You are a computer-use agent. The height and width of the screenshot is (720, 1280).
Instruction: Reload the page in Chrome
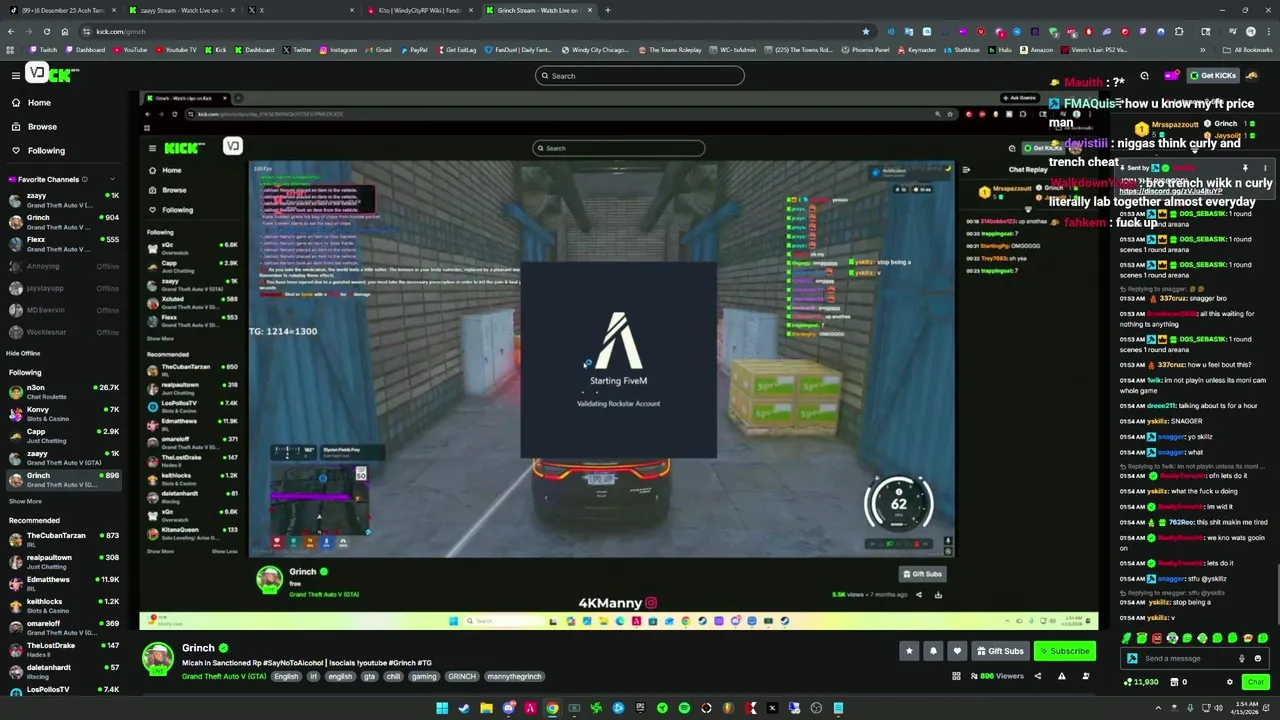pos(47,31)
